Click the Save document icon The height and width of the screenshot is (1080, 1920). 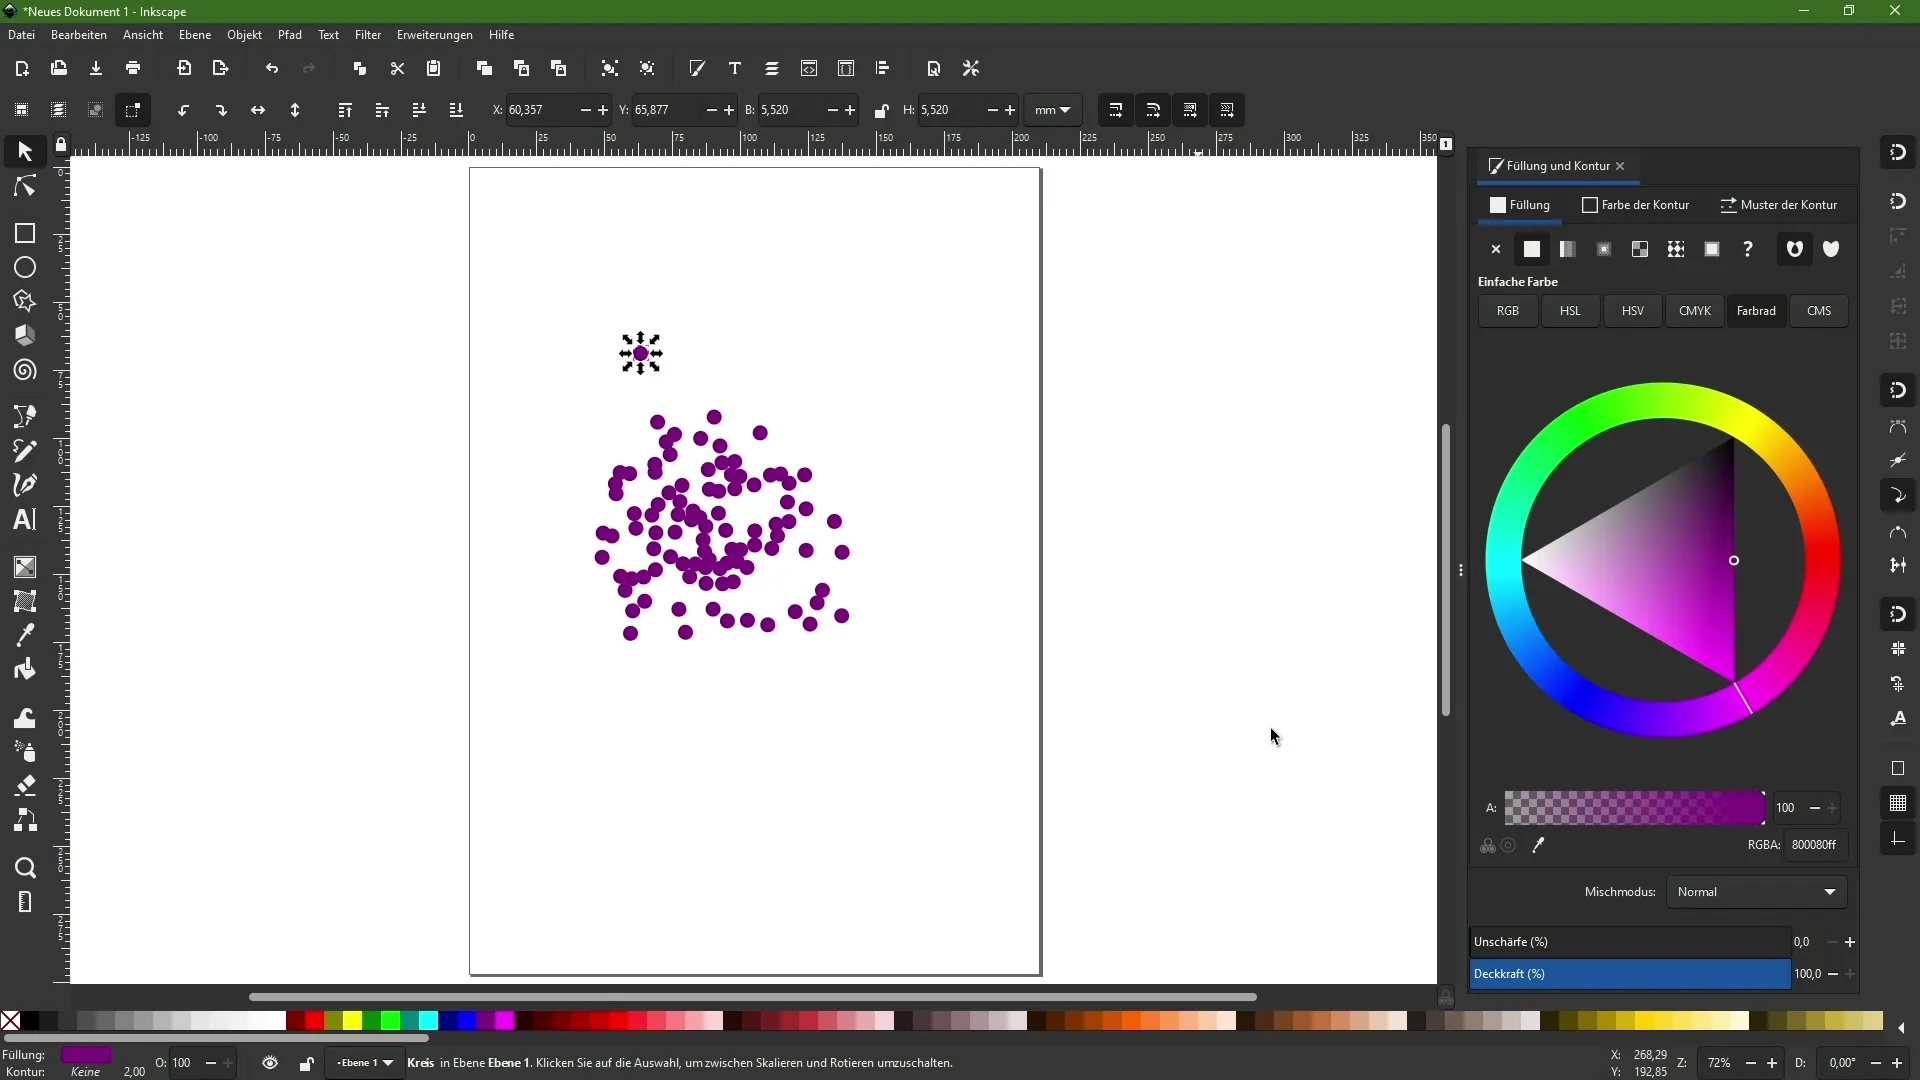96,68
